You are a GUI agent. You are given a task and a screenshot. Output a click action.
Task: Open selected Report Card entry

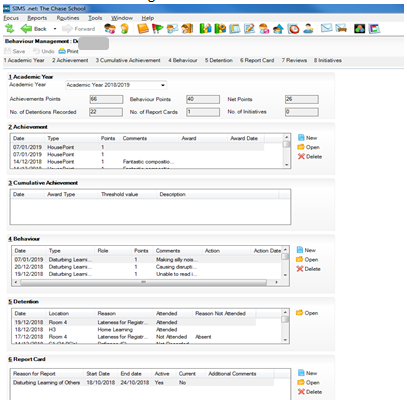(x=308, y=382)
